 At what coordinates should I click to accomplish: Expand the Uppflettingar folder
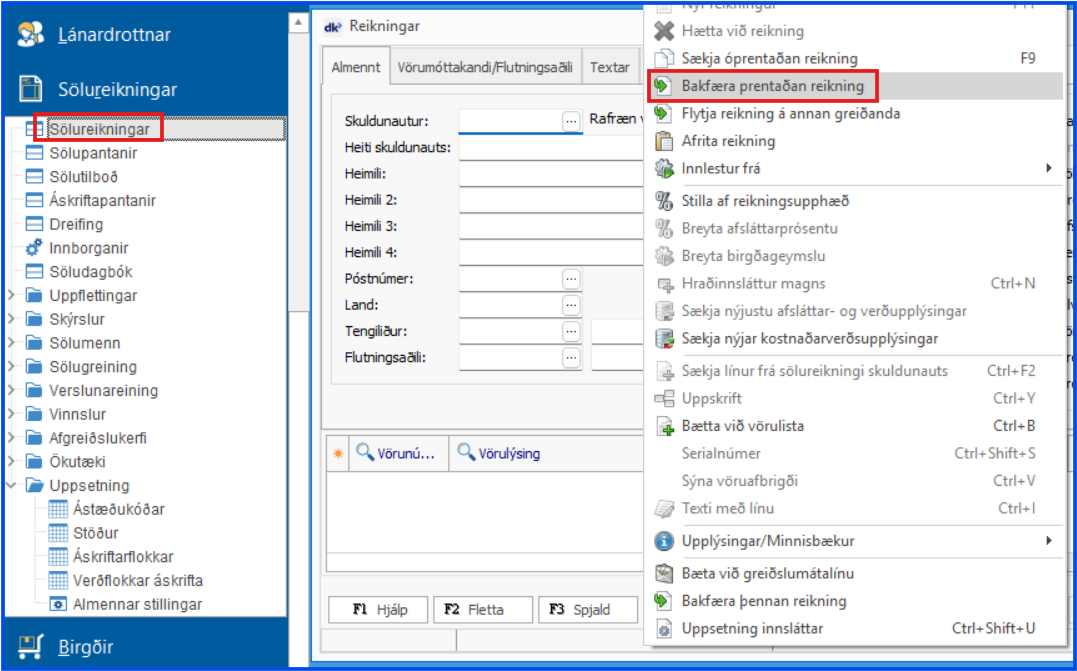[11, 296]
